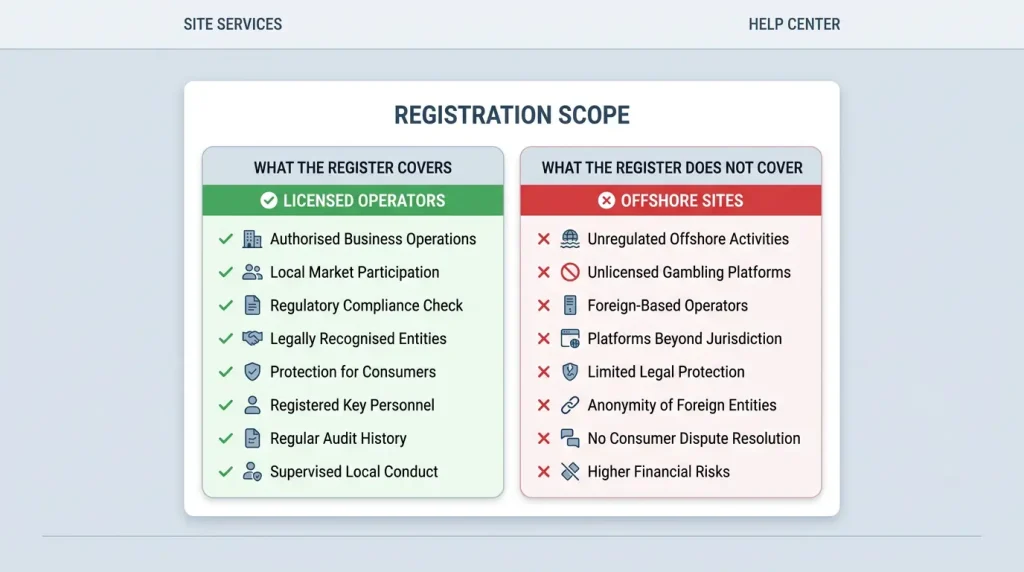Click the chain link icon beside Anonymity of Foreign Entities

click(x=570, y=405)
